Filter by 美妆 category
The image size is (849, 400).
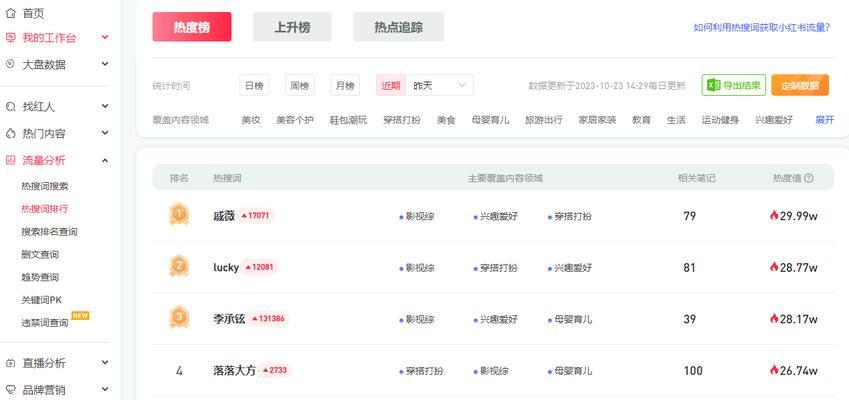251,120
